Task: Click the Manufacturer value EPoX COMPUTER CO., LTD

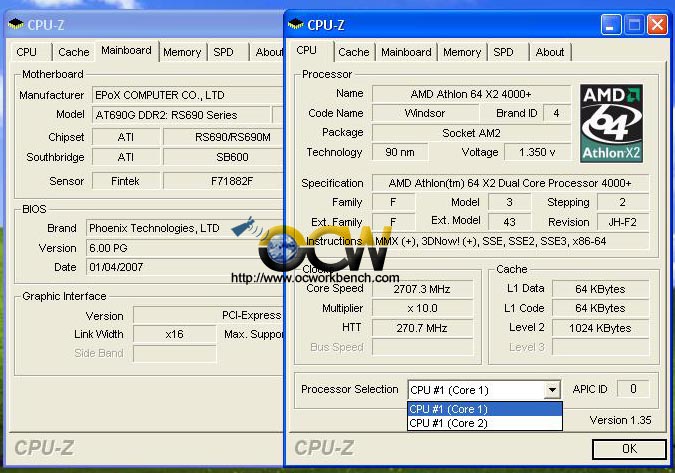Action: click(188, 95)
